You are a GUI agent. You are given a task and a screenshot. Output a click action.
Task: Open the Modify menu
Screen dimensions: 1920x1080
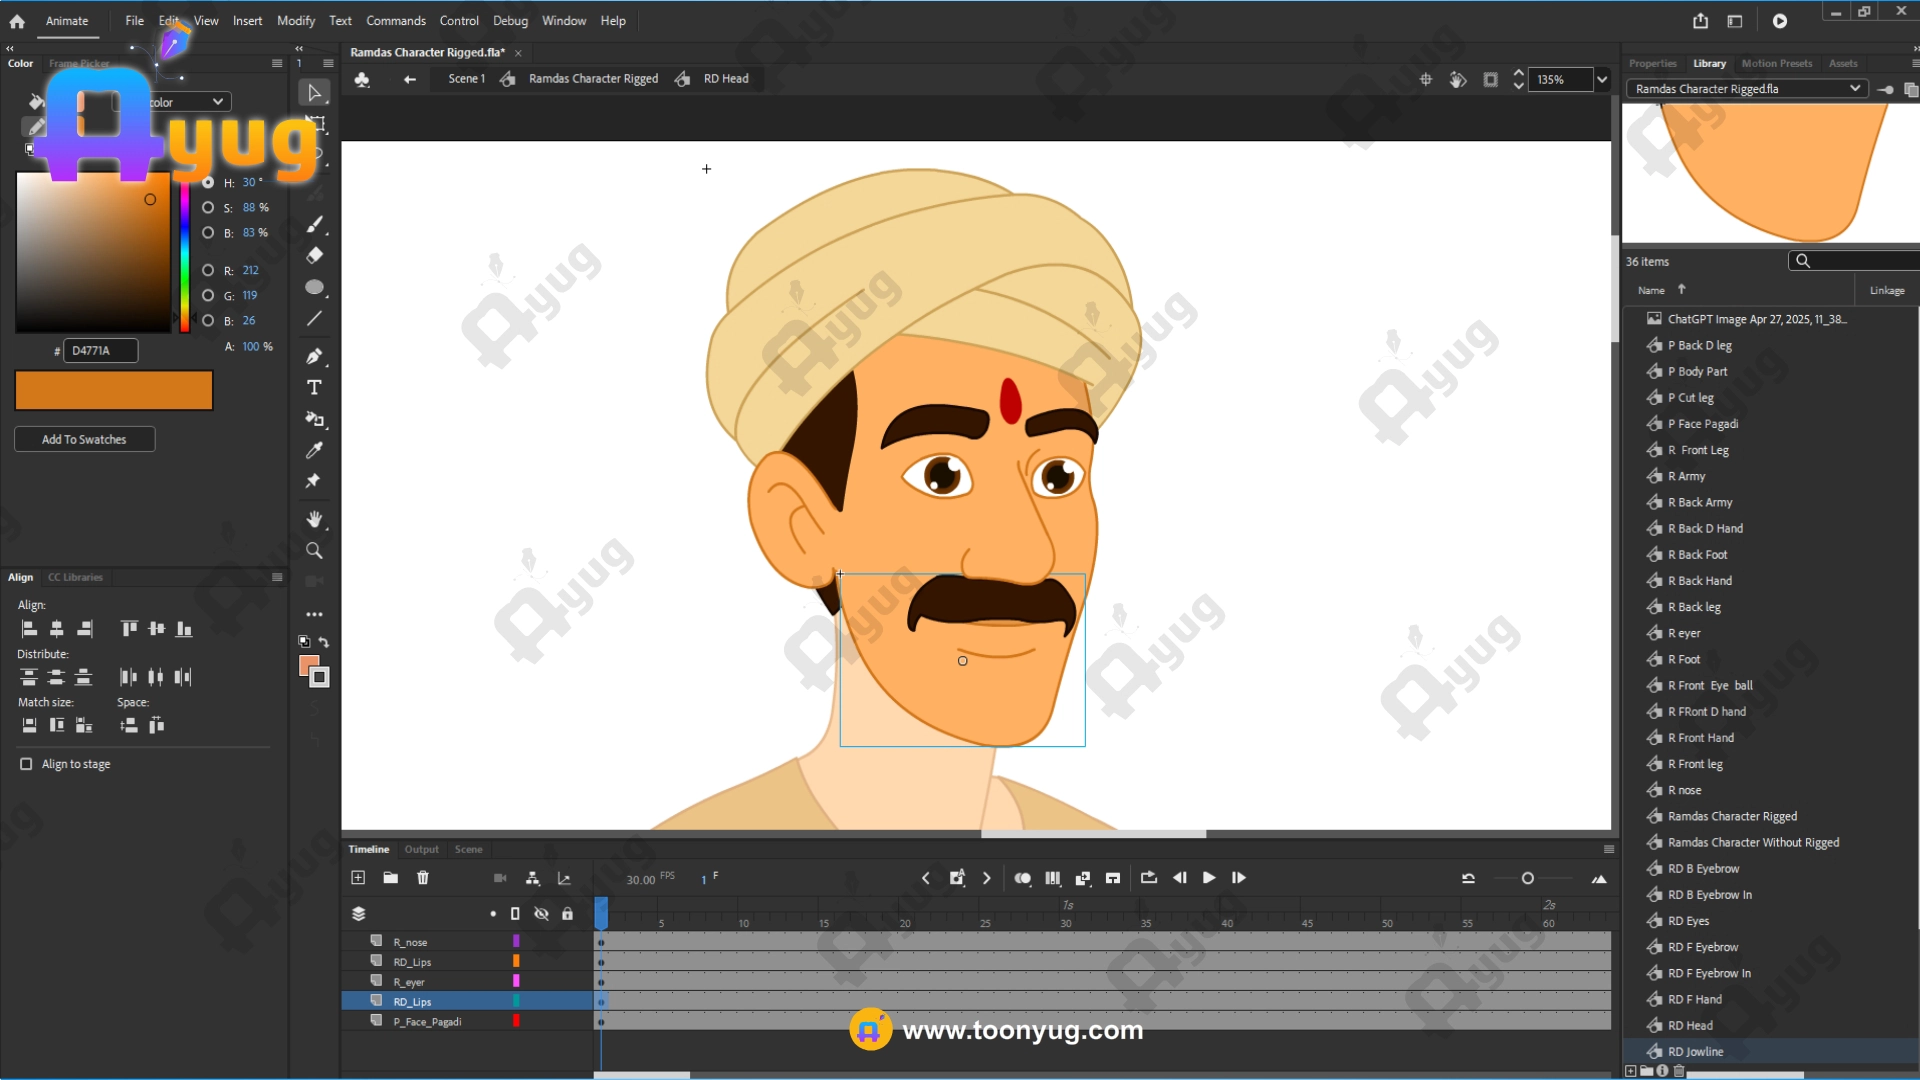click(x=295, y=21)
